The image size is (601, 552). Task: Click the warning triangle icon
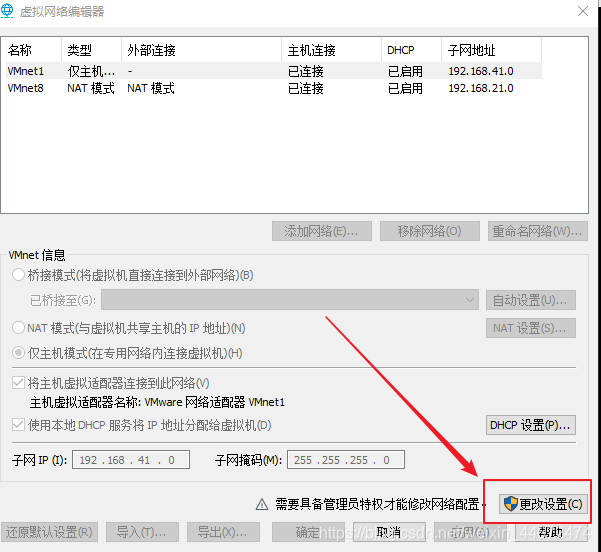coord(262,504)
